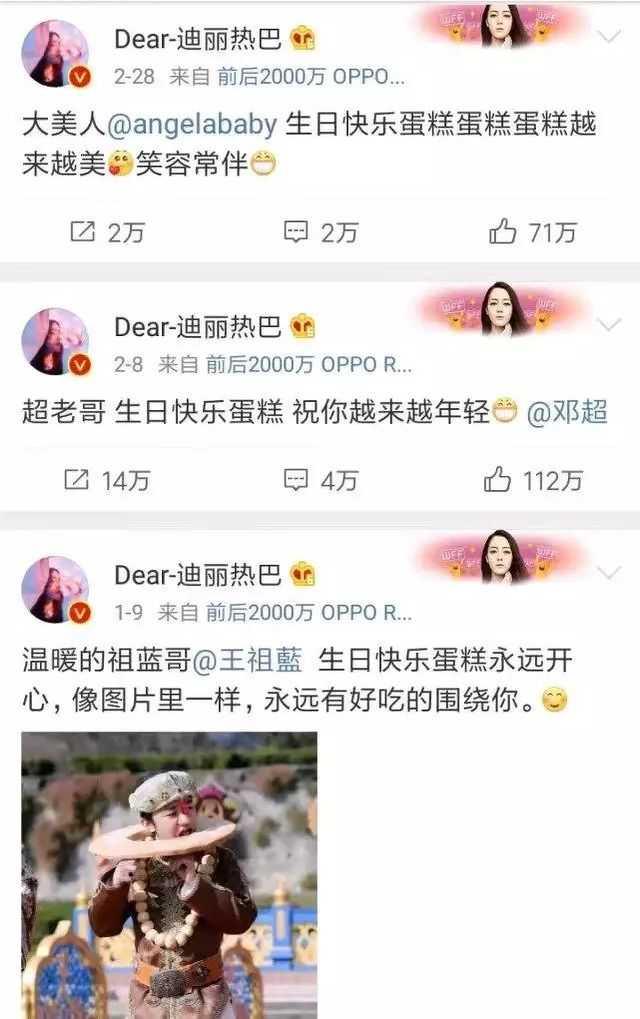Image resolution: width=640 pixels, height=1019 pixels.
Task: Open the profile avatar on the 2-28 post
Action: (x=55, y=54)
